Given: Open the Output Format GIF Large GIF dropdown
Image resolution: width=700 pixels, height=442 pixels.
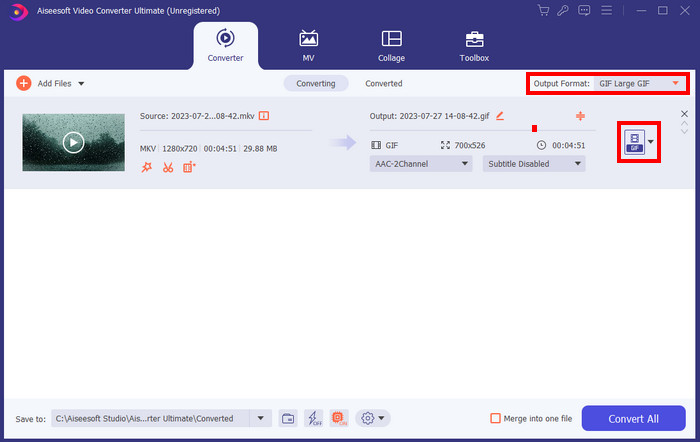Looking at the screenshot, I should (639, 83).
